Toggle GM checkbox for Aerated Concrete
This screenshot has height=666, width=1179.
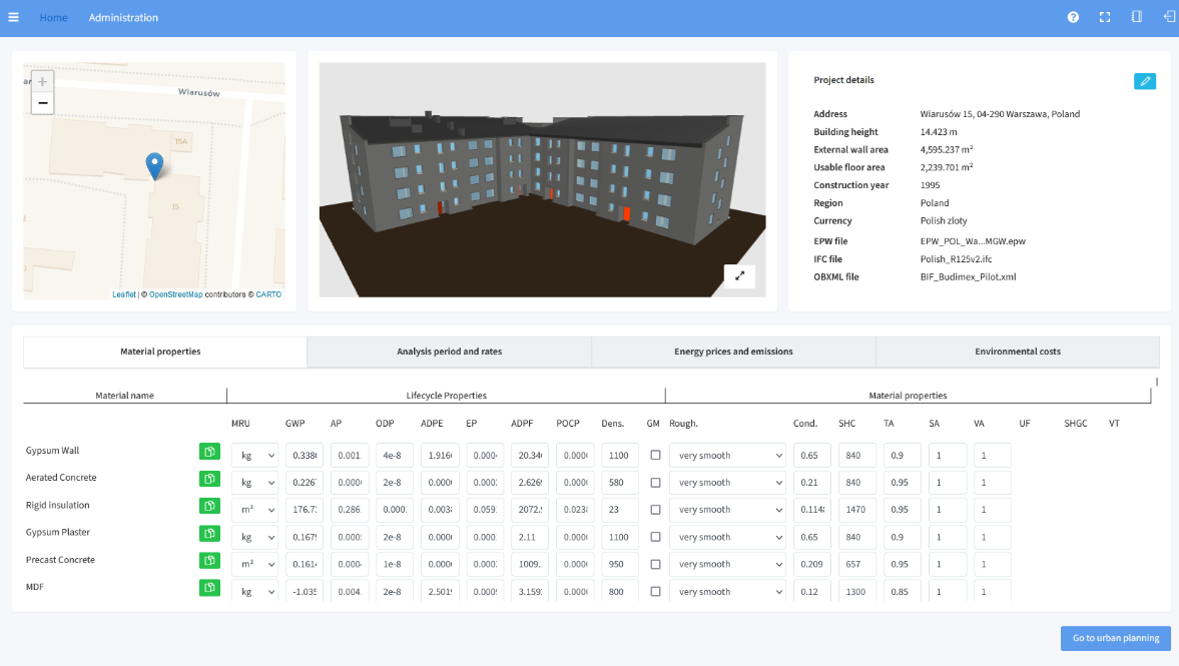point(656,483)
